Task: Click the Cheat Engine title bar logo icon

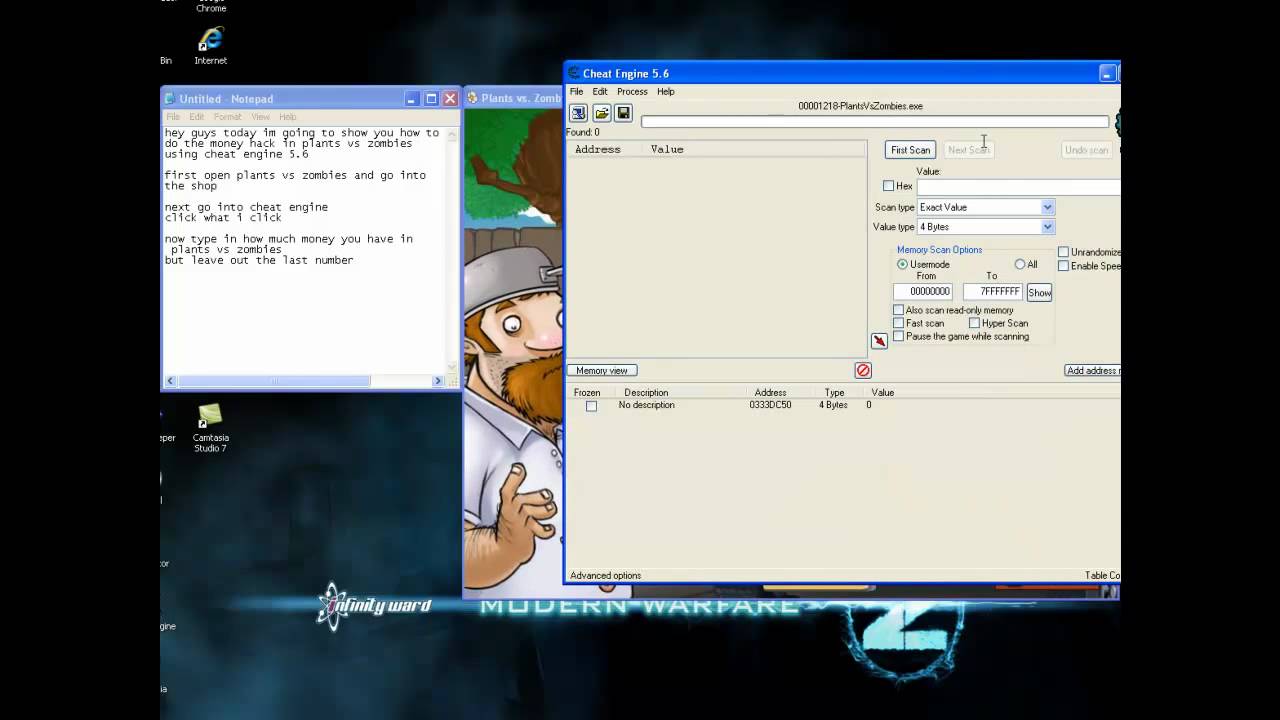Action: coord(573,73)
